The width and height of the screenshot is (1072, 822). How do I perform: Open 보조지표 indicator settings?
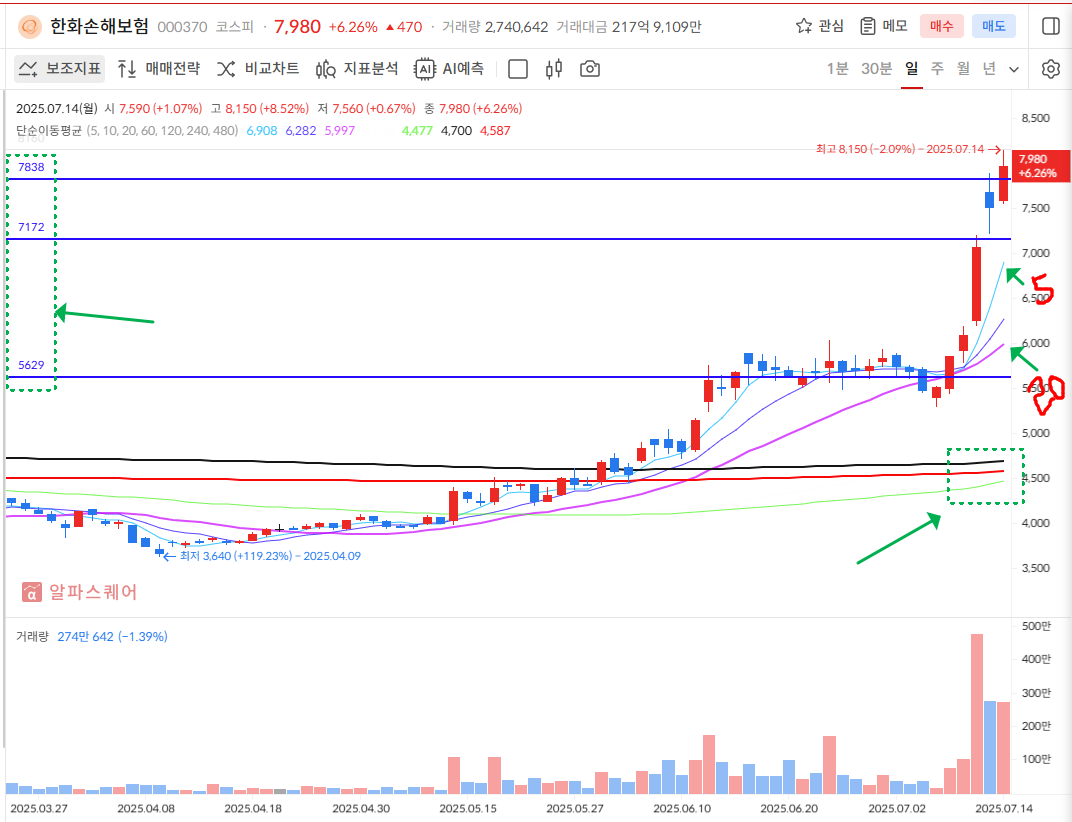(x=59, y=68)
